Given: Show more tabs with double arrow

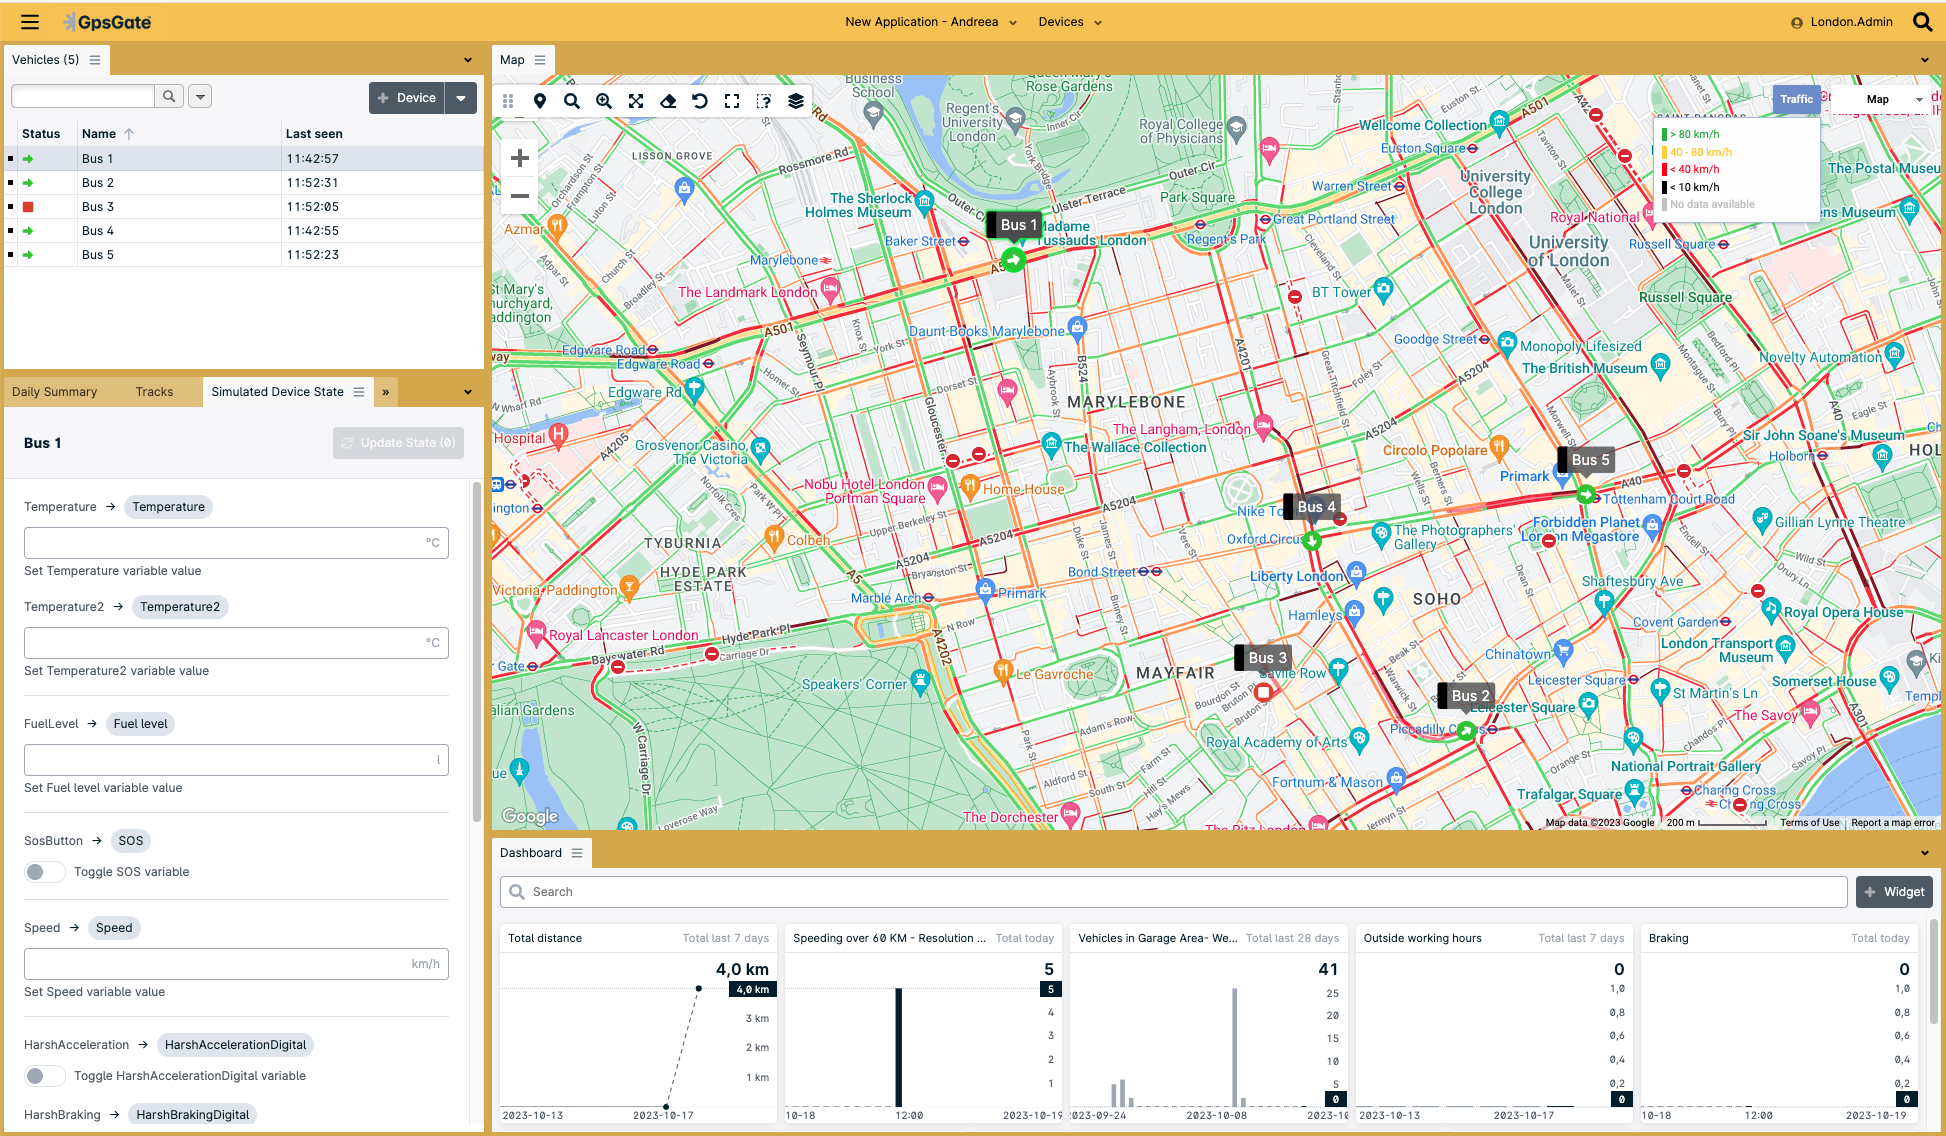Looking at the screenshot, I should 386,392.
